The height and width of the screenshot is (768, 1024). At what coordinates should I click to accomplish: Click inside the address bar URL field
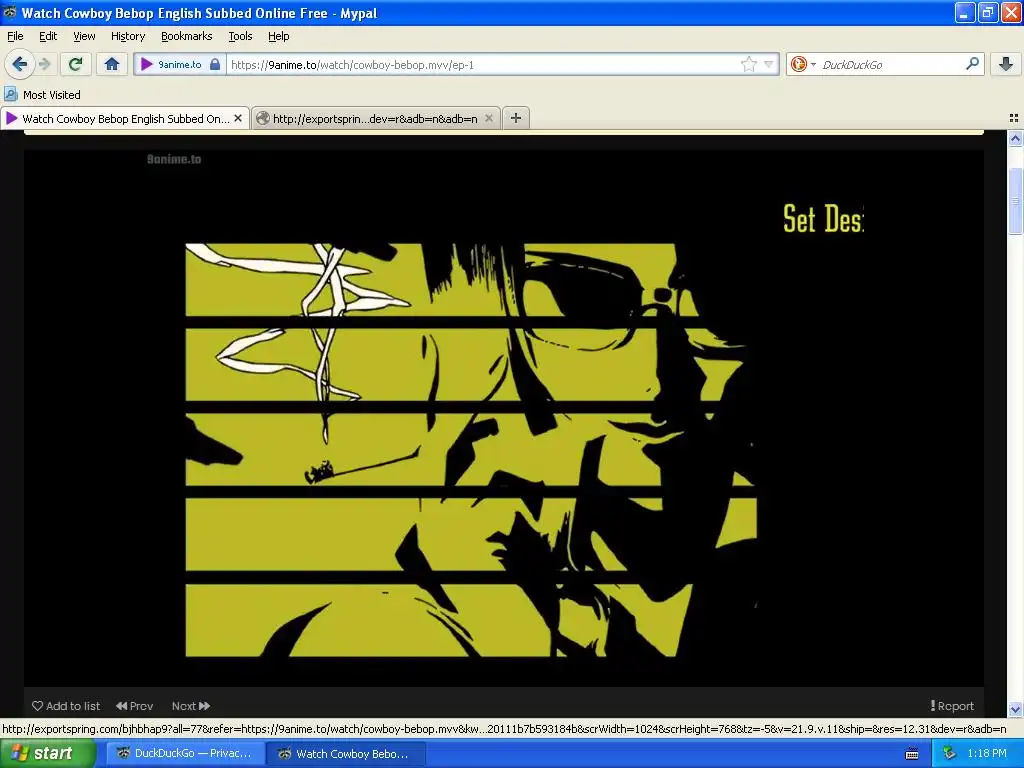click(x=483, y=64)
